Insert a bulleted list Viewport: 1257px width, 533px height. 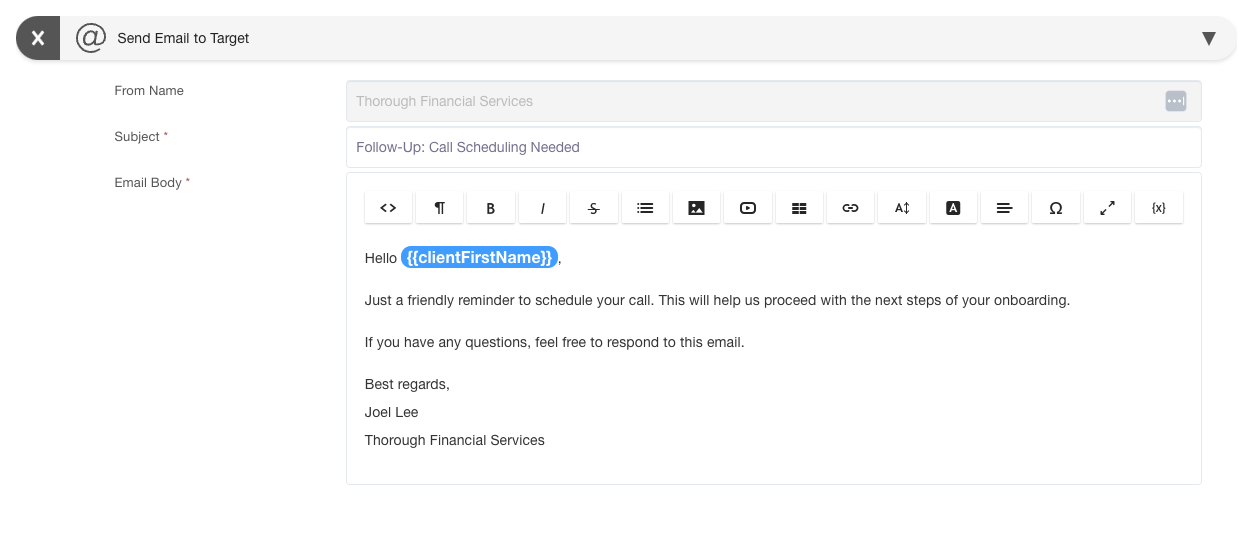tap(645, 208)
